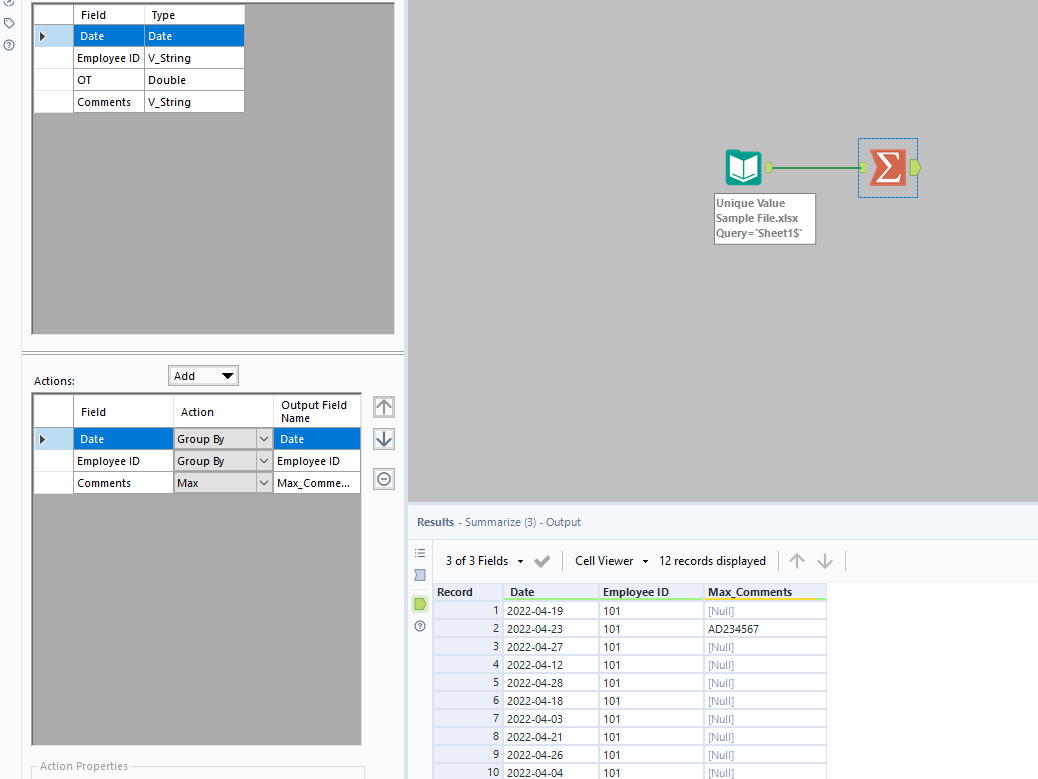Move the selected action up with arrow button
The height and width of the screenshot is (779, 1038).
(x=384, y=407)
